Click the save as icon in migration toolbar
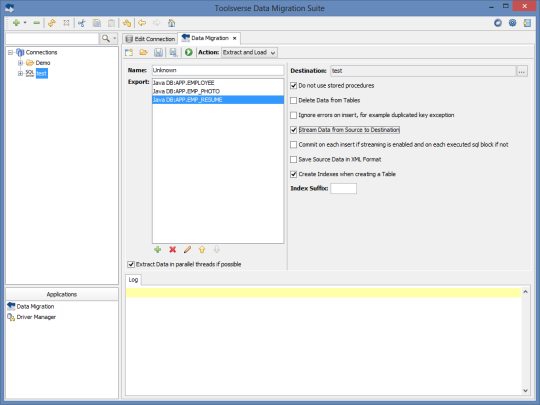Image resolution: width=540 pixels, height=405 pixels. [x=173, y=52]
